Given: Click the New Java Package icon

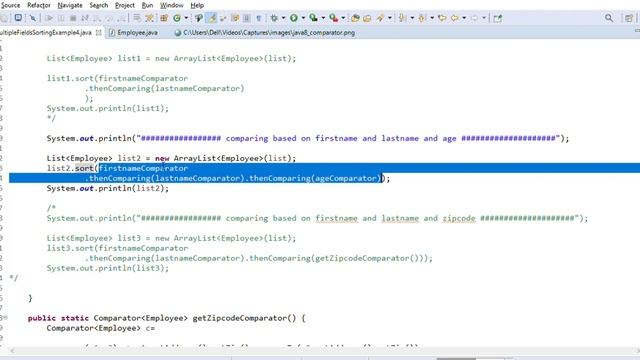Looking at the screenshot, I should pyautogui.click(x=164, y=18).
